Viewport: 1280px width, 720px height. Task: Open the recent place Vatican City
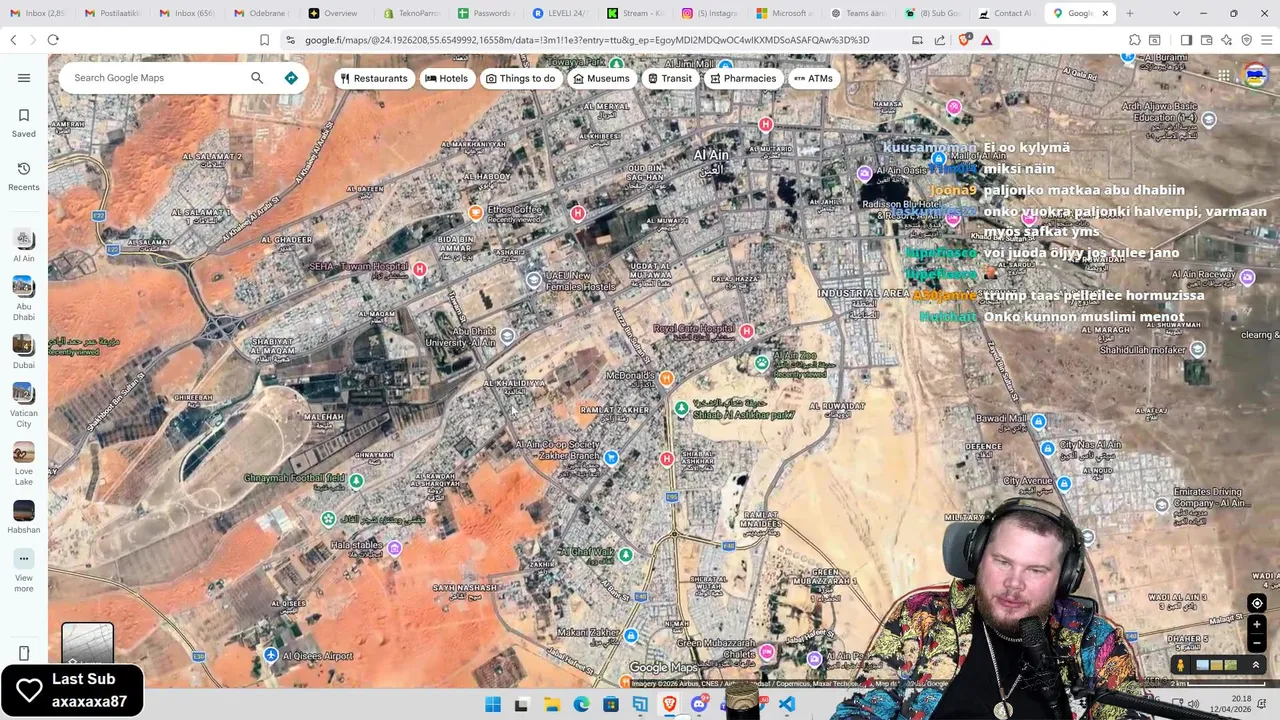[x=24, y=405]
